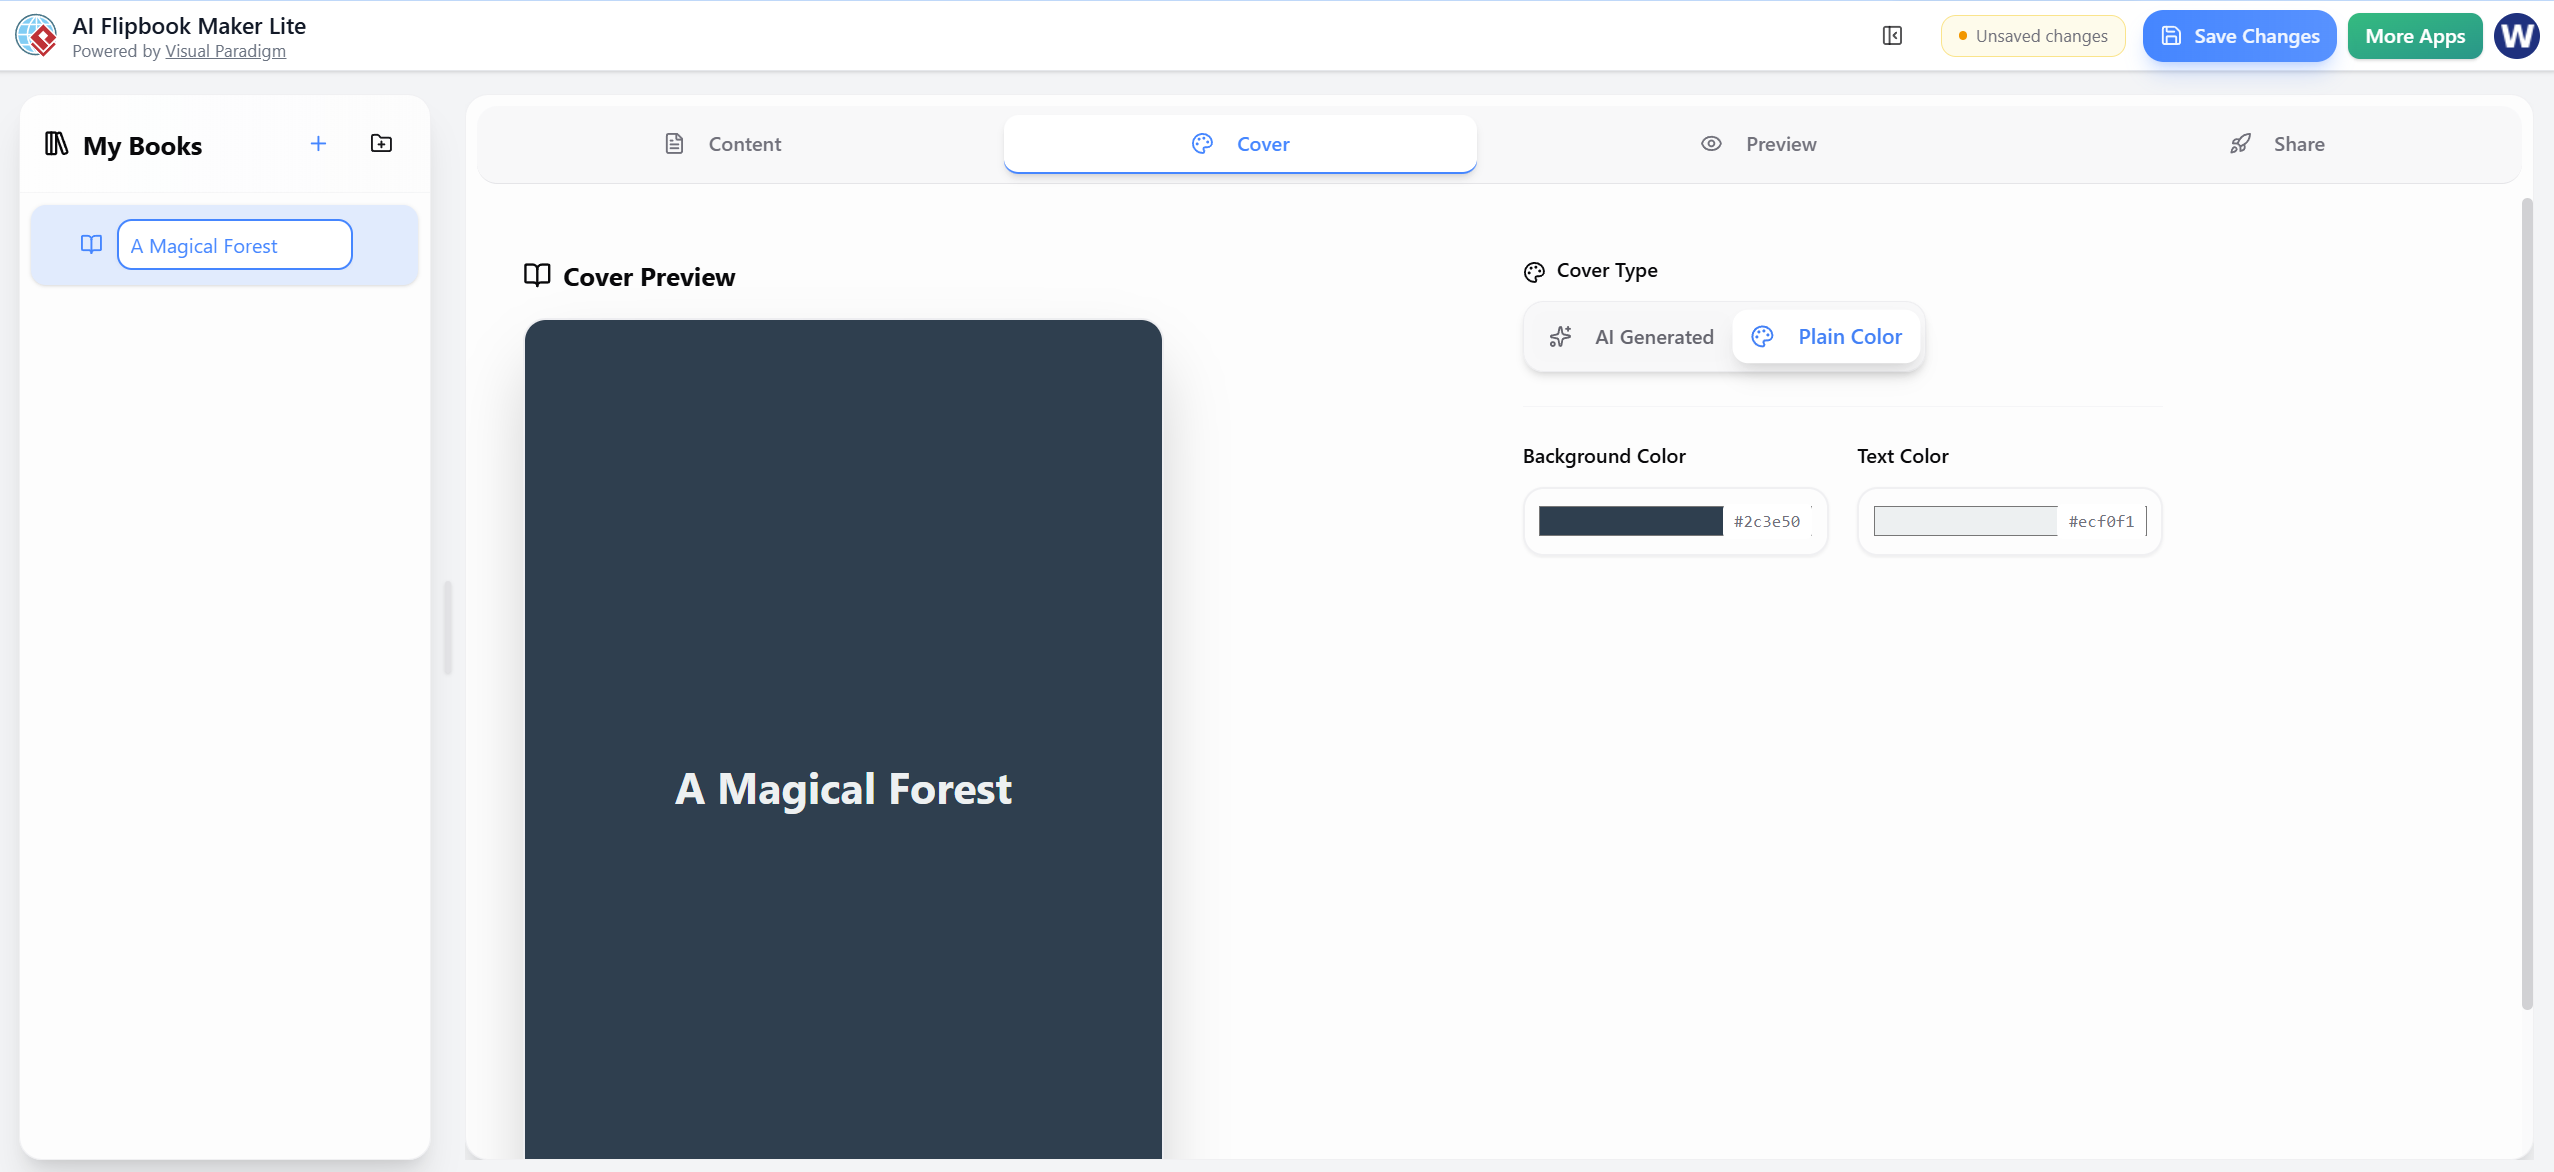
Task: Click the new folder icon beside My Books
Action: click(x=381, y=143)
